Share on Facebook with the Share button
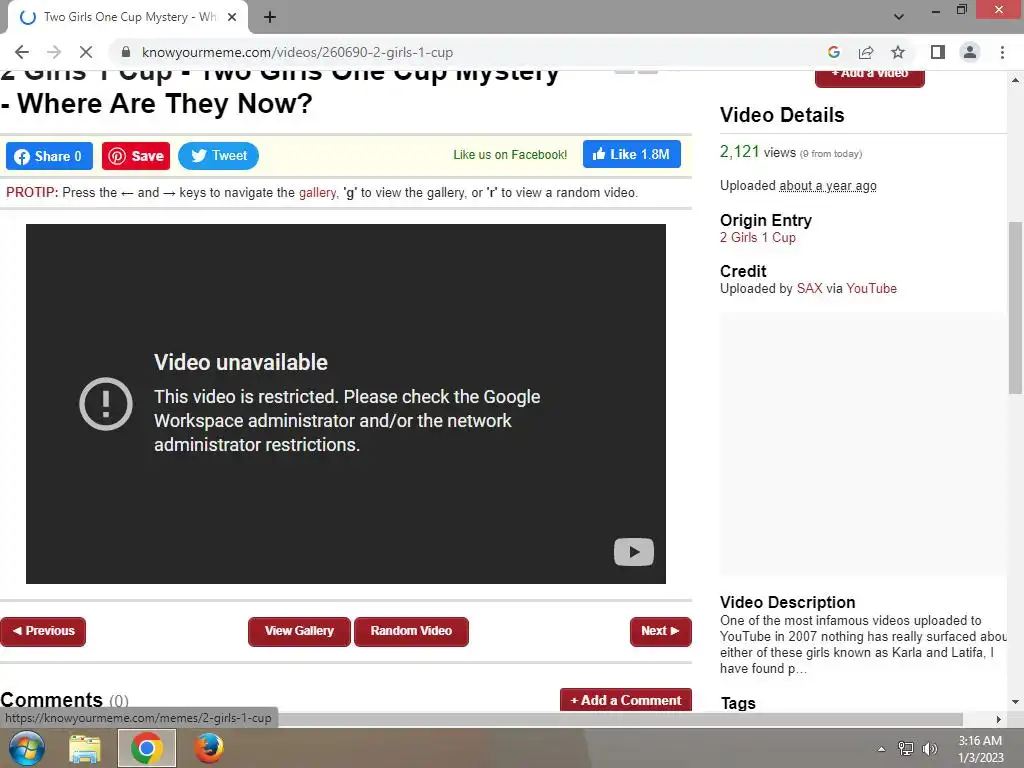This screenshot has height=768, width=1024. [49, 156]
